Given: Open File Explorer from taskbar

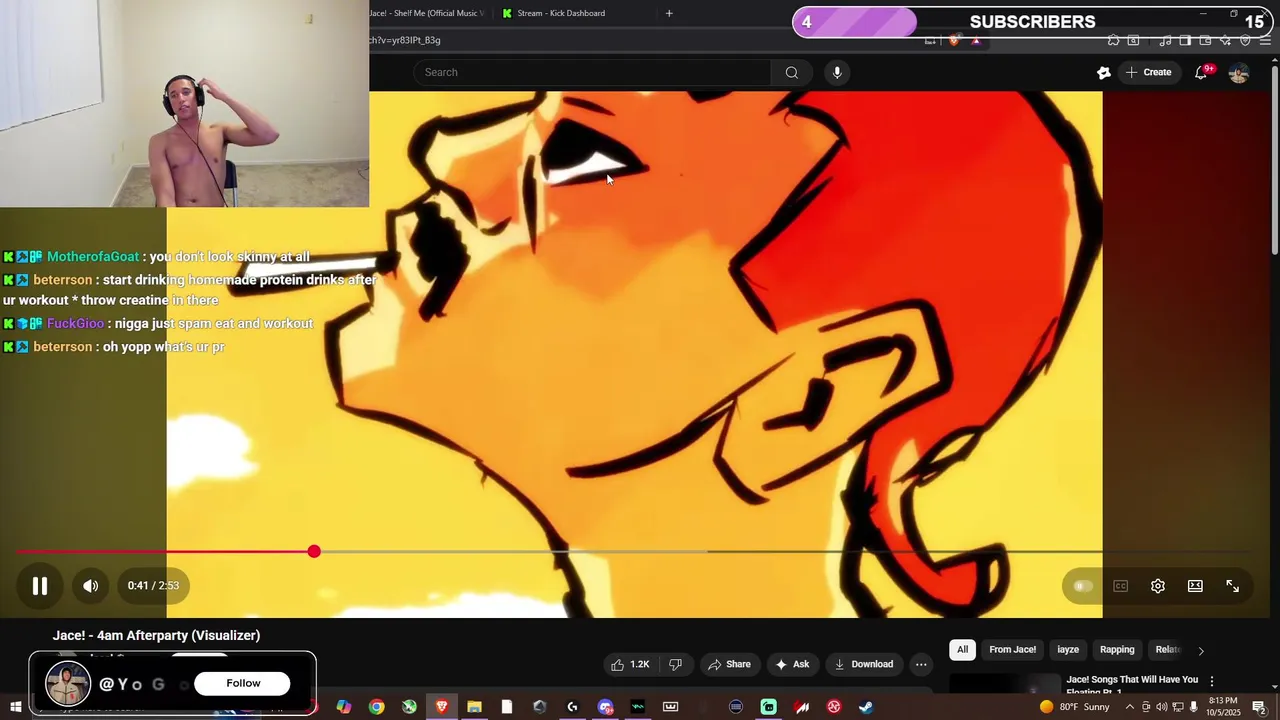Looking at the screenshot, I should pyautogui.click(x=474, y=707).
